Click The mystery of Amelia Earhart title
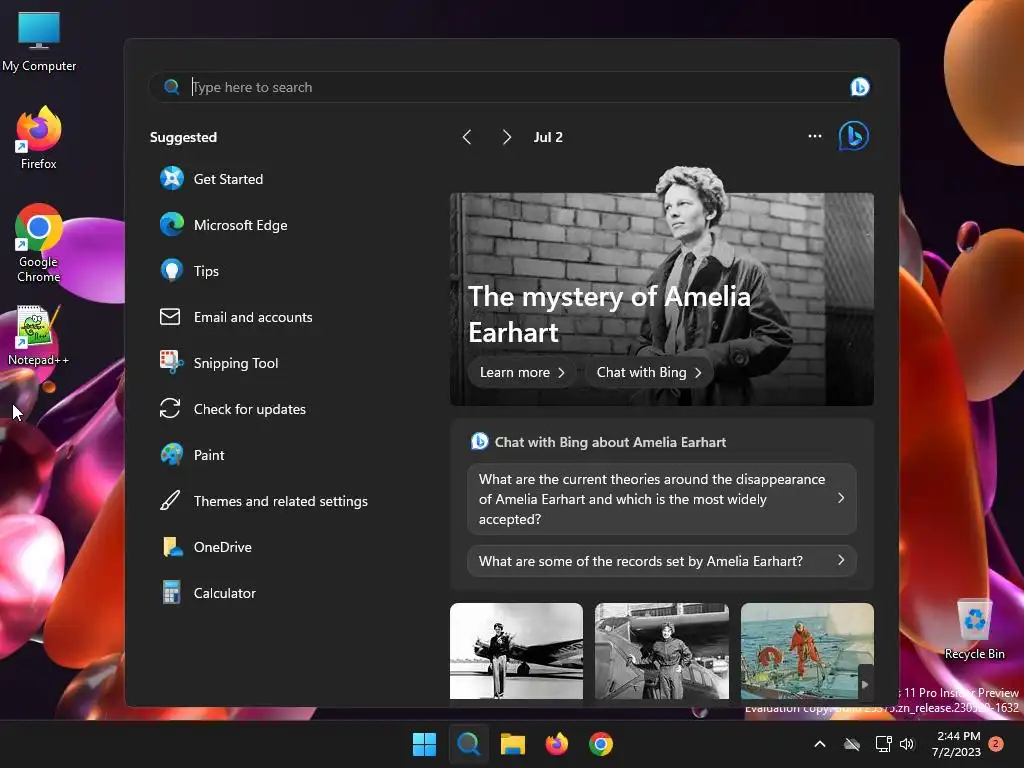This screenshot has height=768, width=1024. pos(609,314)
